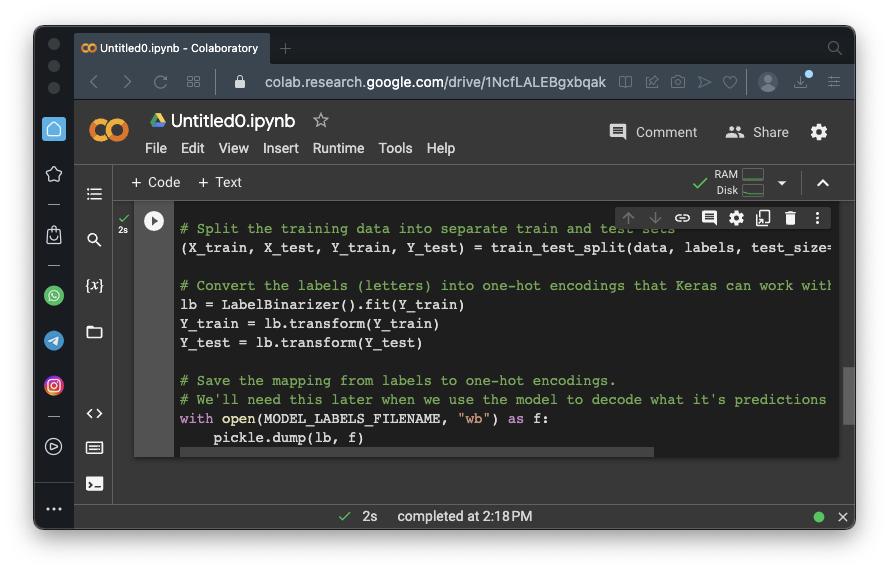
Task: Add a new Code cell
Action: (156, 182)
